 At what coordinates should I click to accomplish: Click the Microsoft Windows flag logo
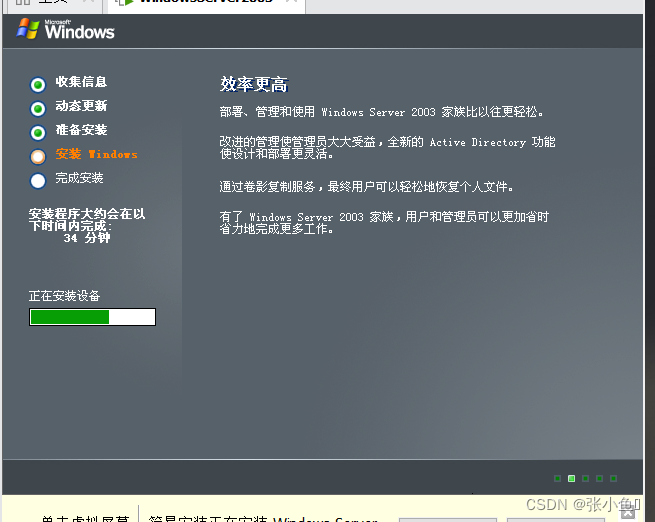[28, 29]
